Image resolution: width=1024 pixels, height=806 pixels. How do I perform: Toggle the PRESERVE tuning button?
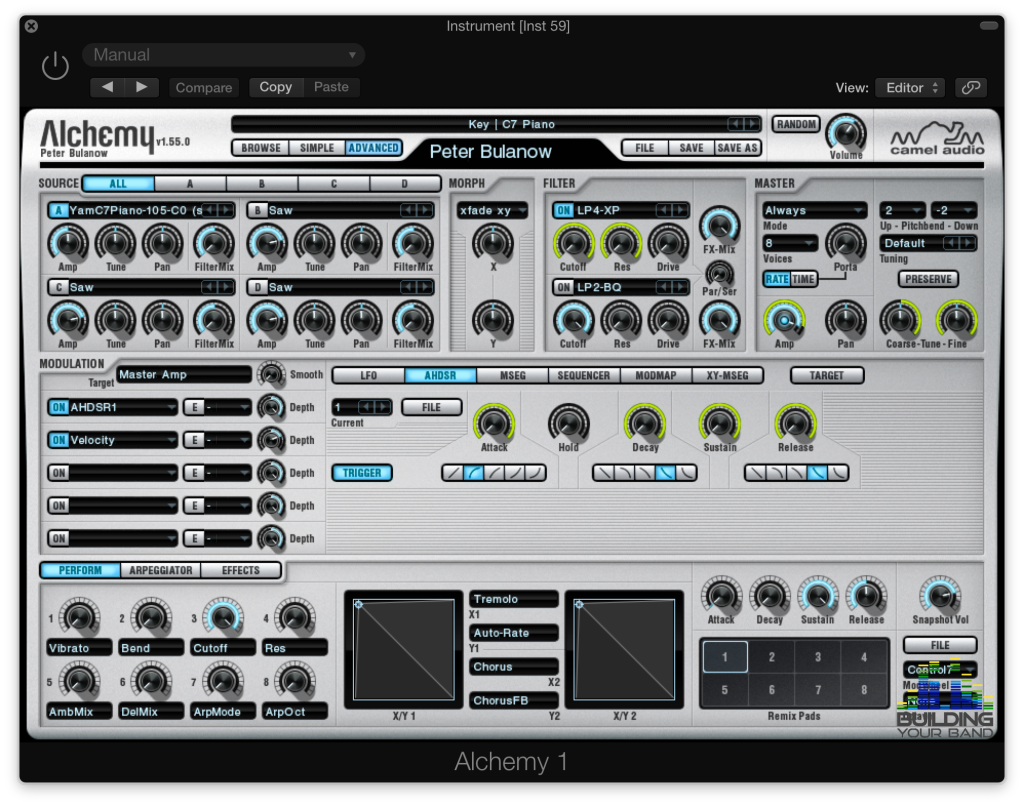(x=928, y=279)
